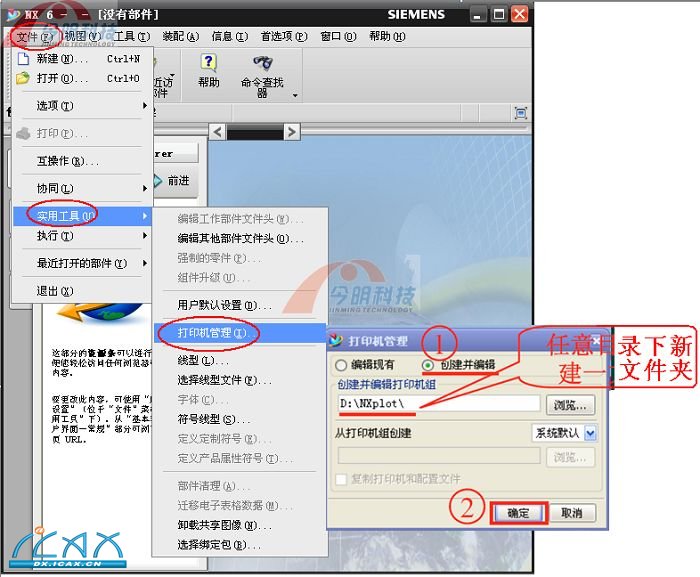Select 打印机管理 in the submenu

[x=240, y=333]
